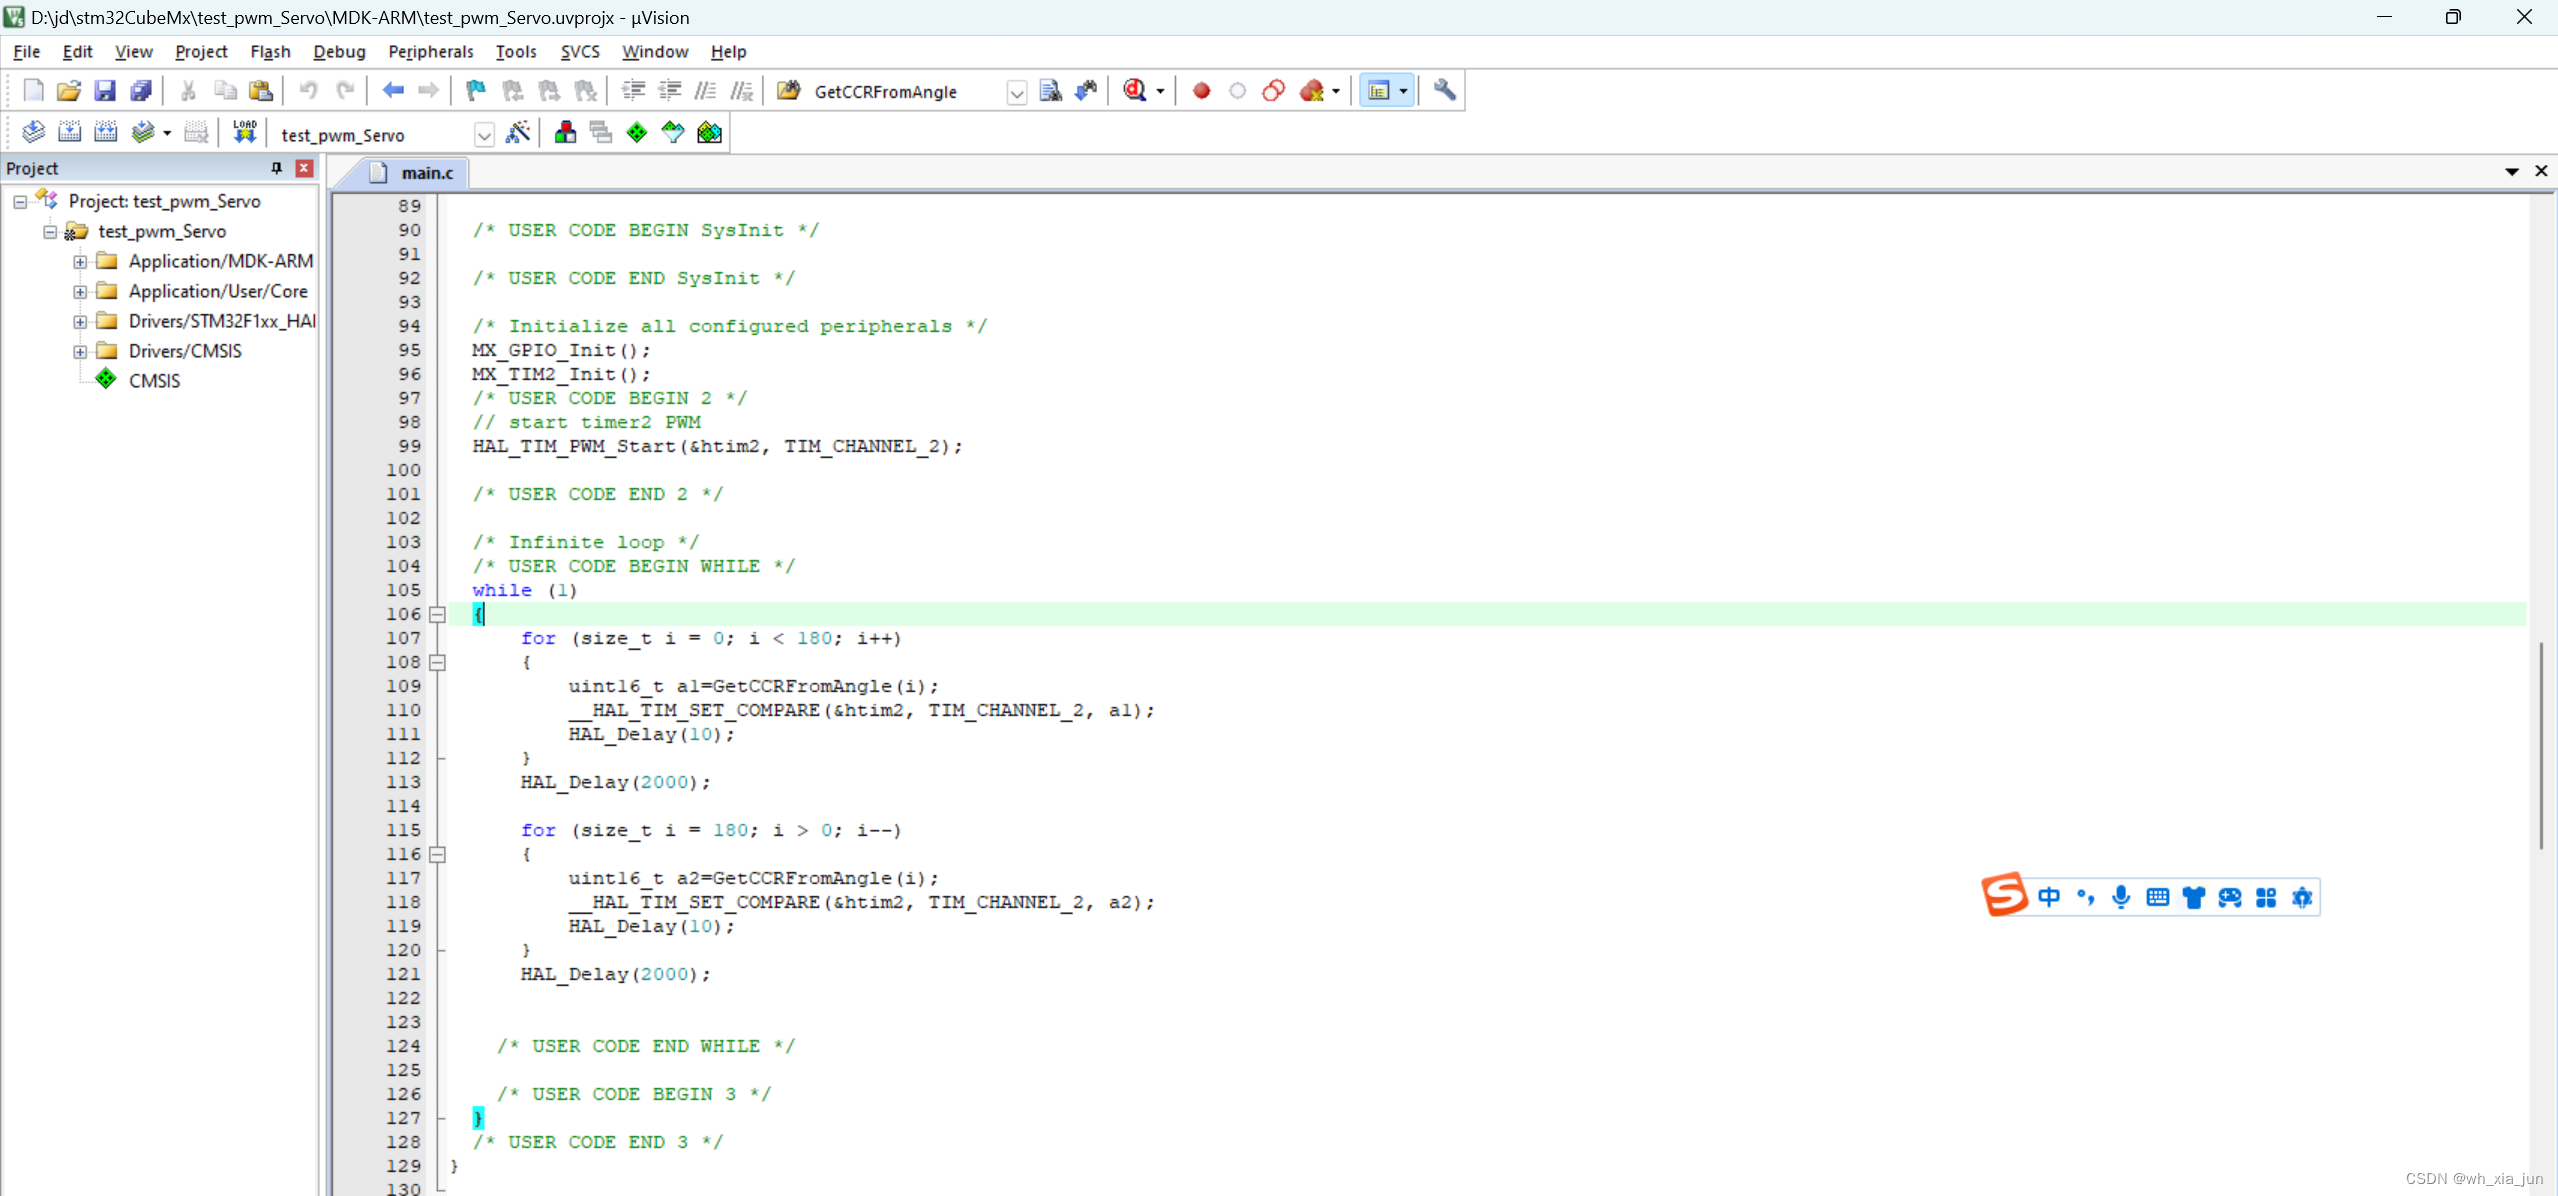Viewport: 2558px width, 1196px height.
Task: Open Manage Run-Time Environment green diamond
Action: click(x=637, y=133)
